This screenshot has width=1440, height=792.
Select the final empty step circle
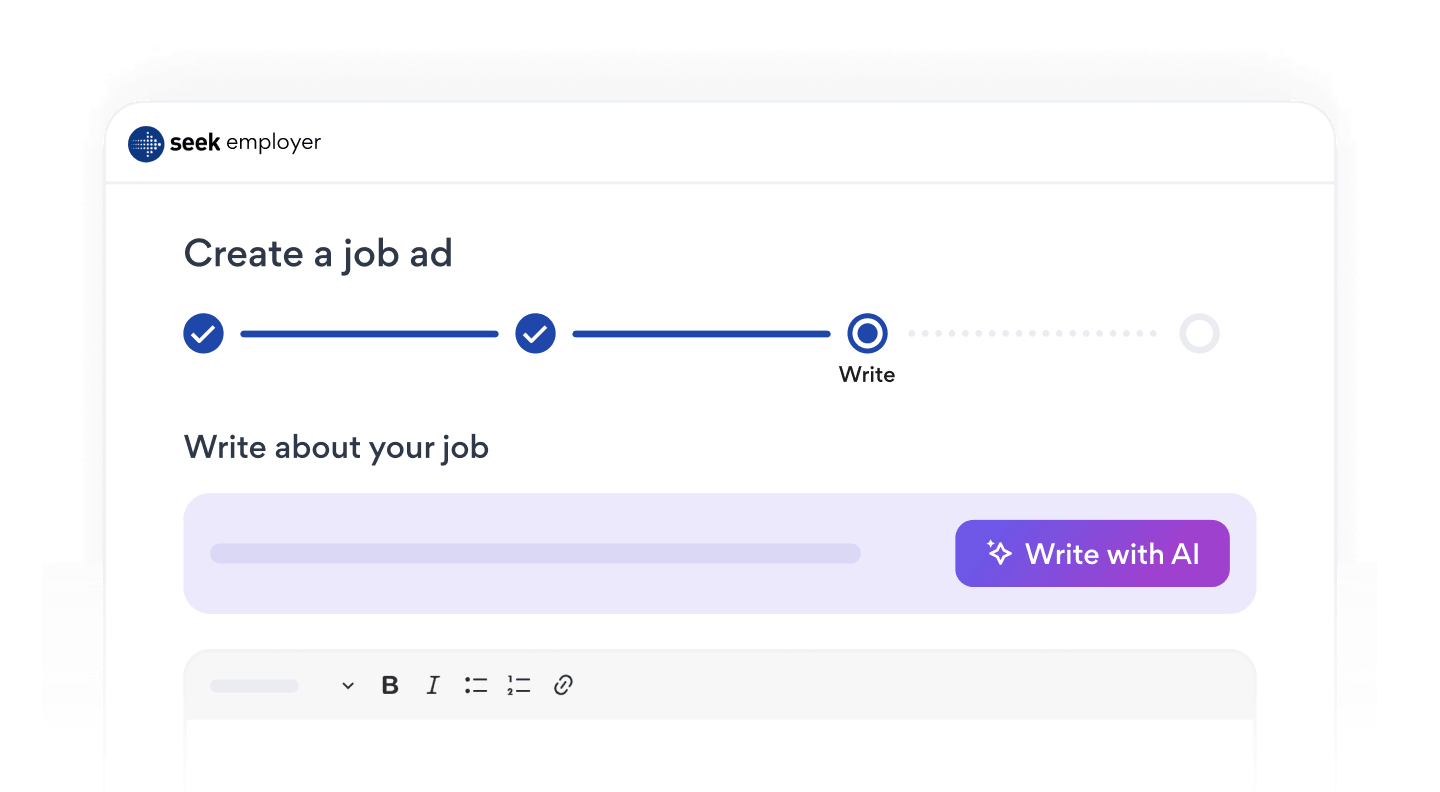(1199, 334)
